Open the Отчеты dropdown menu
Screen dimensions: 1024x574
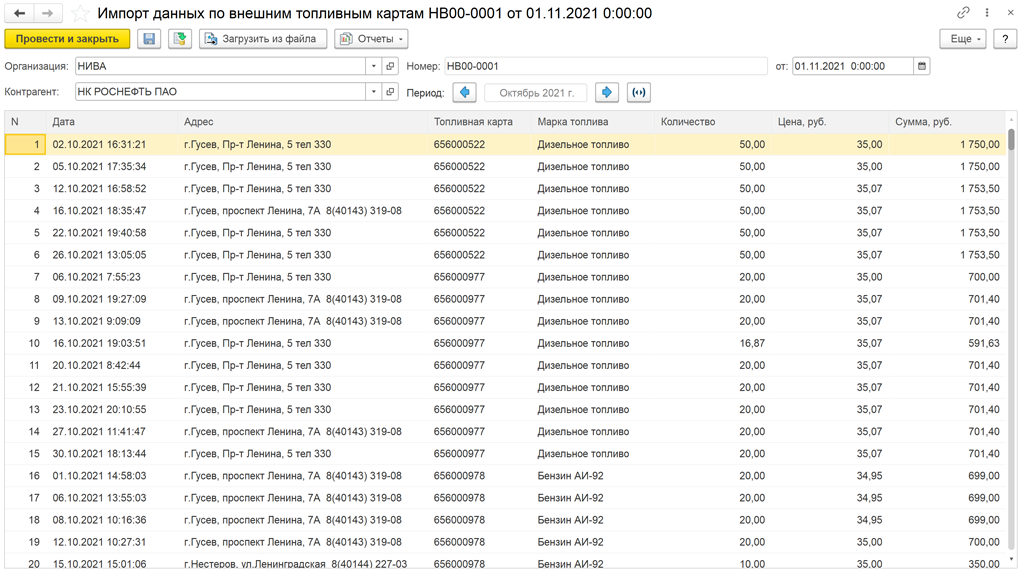(371, 39)
